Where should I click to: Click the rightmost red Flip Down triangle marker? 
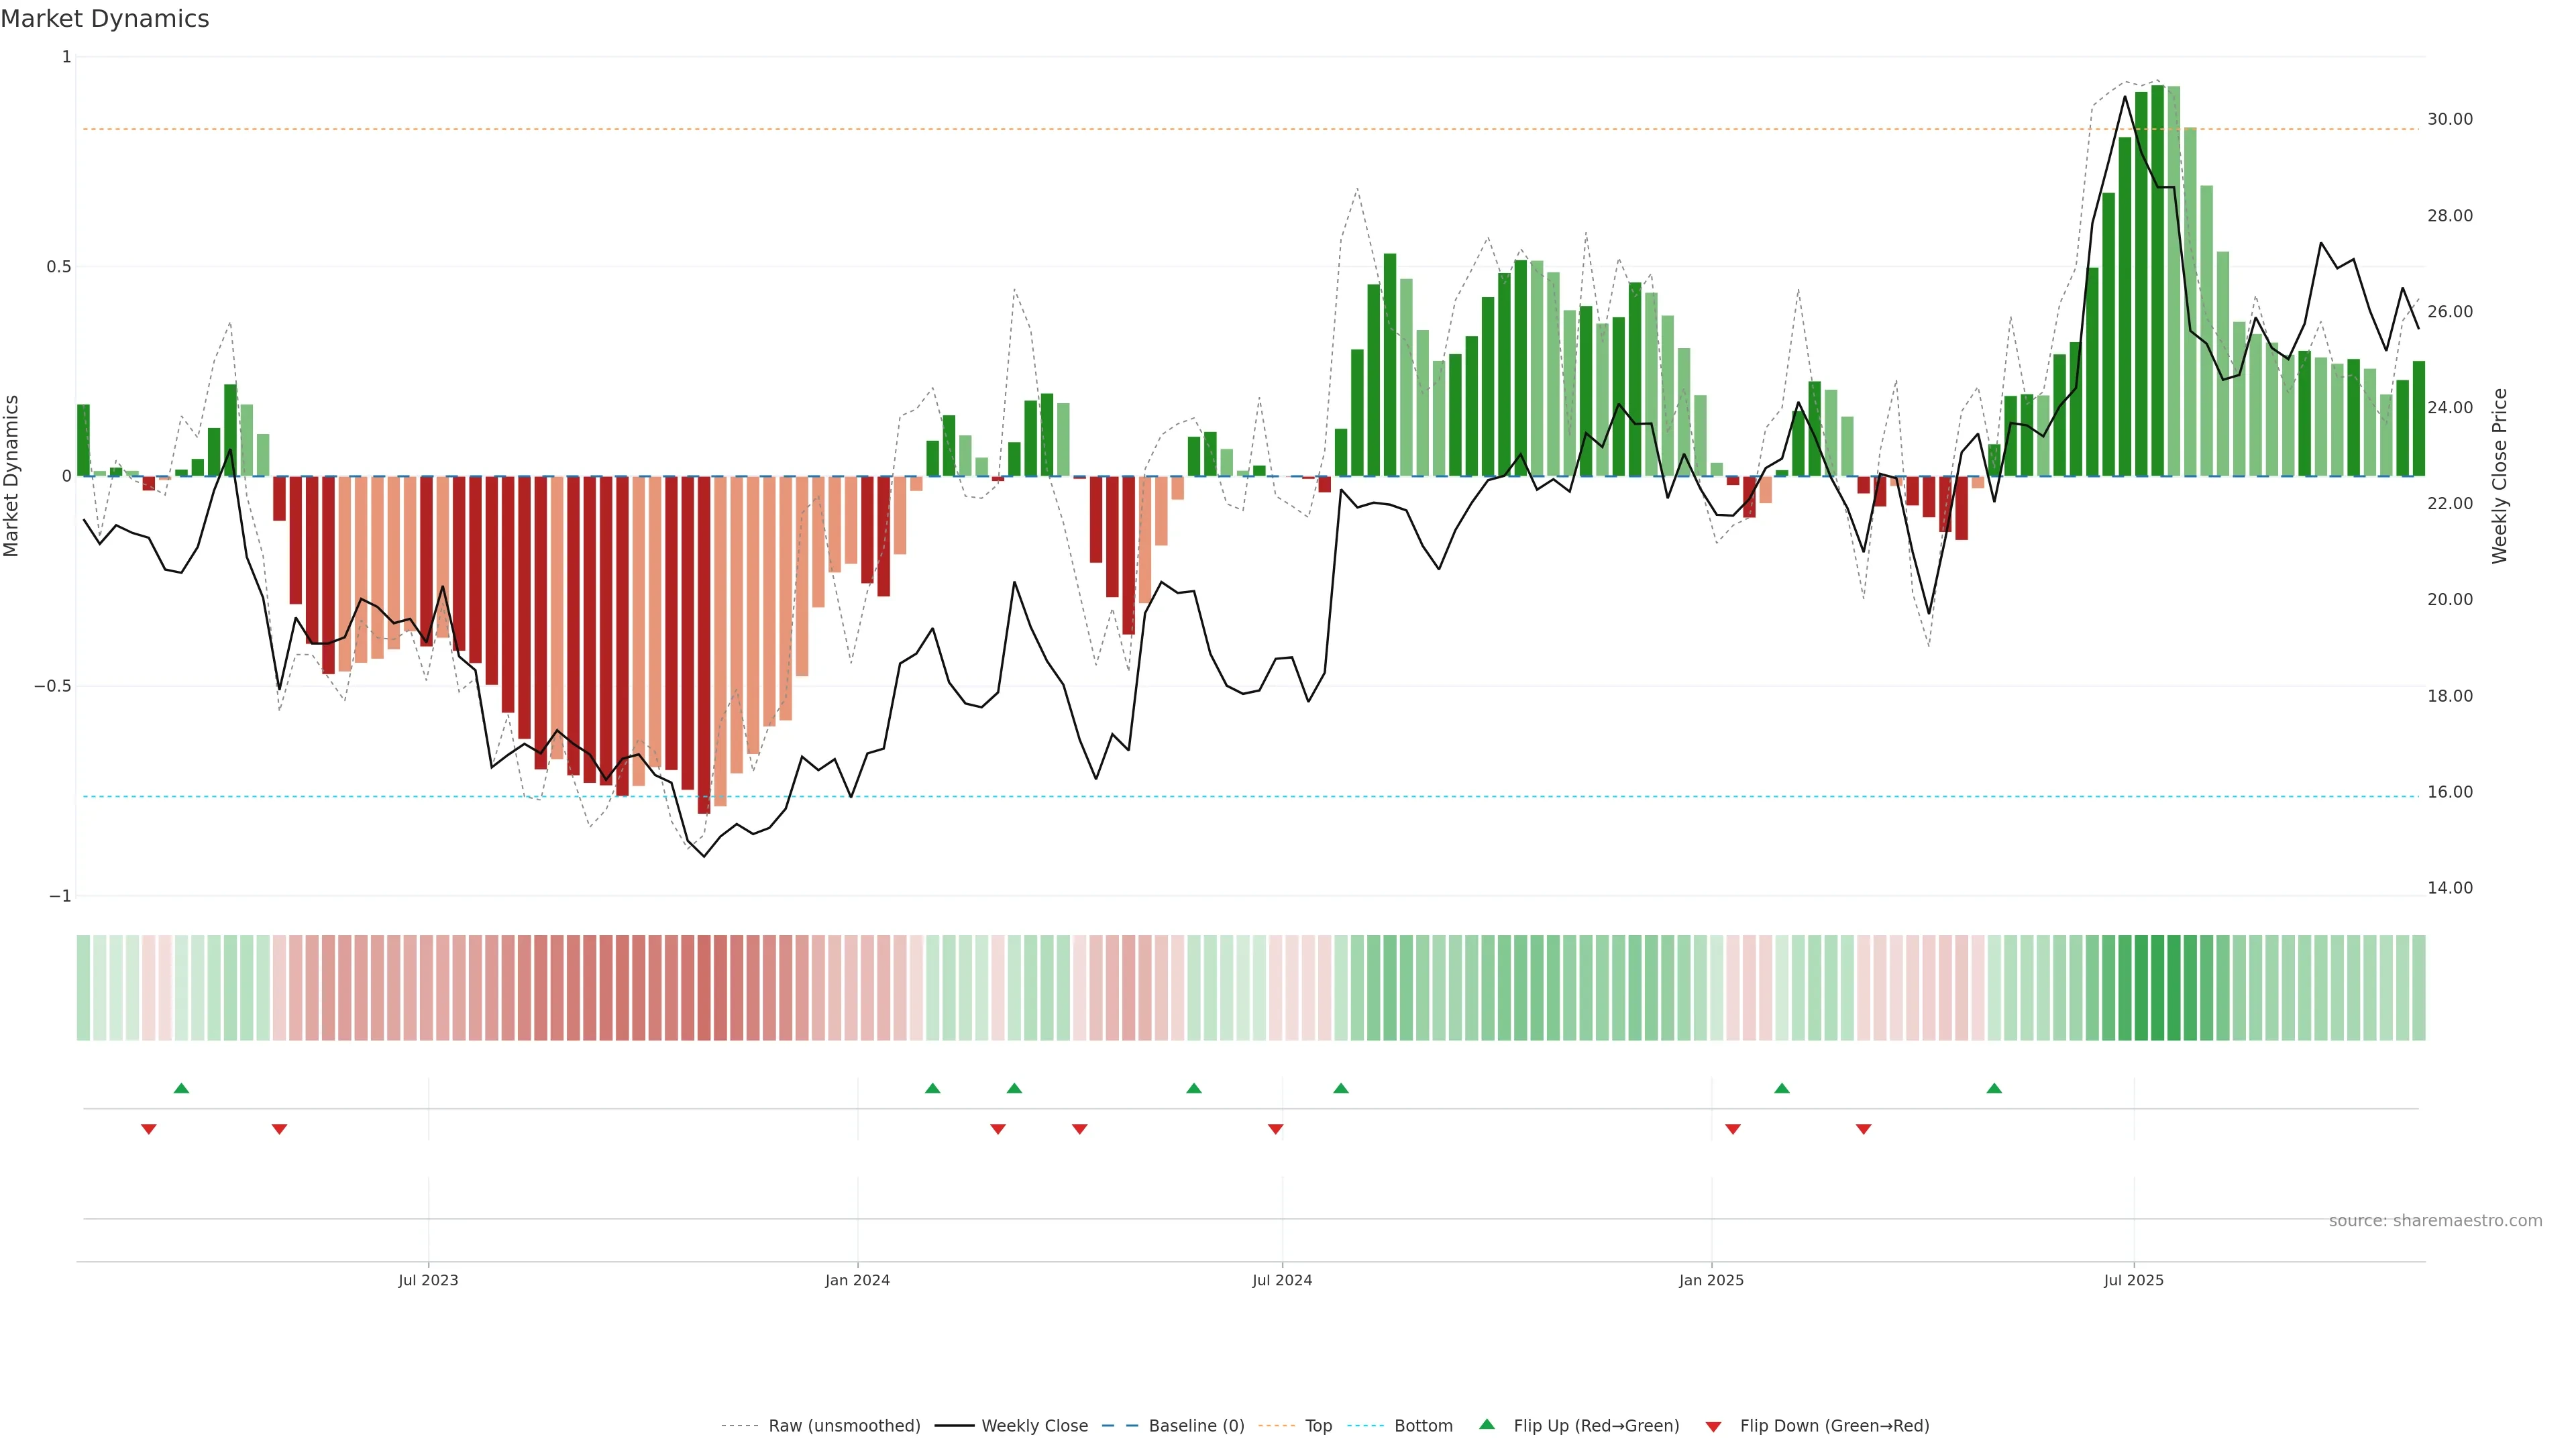click(x=1863, y=1129)
